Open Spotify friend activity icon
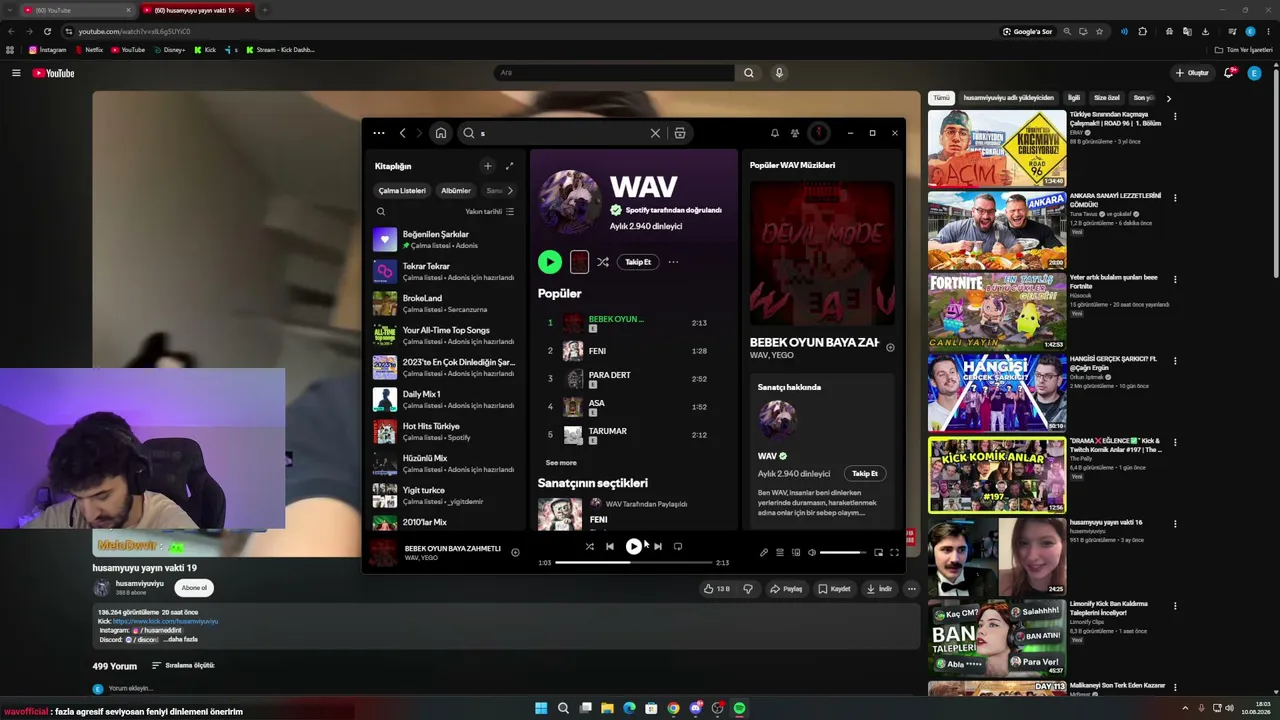 tap(795, 133)
